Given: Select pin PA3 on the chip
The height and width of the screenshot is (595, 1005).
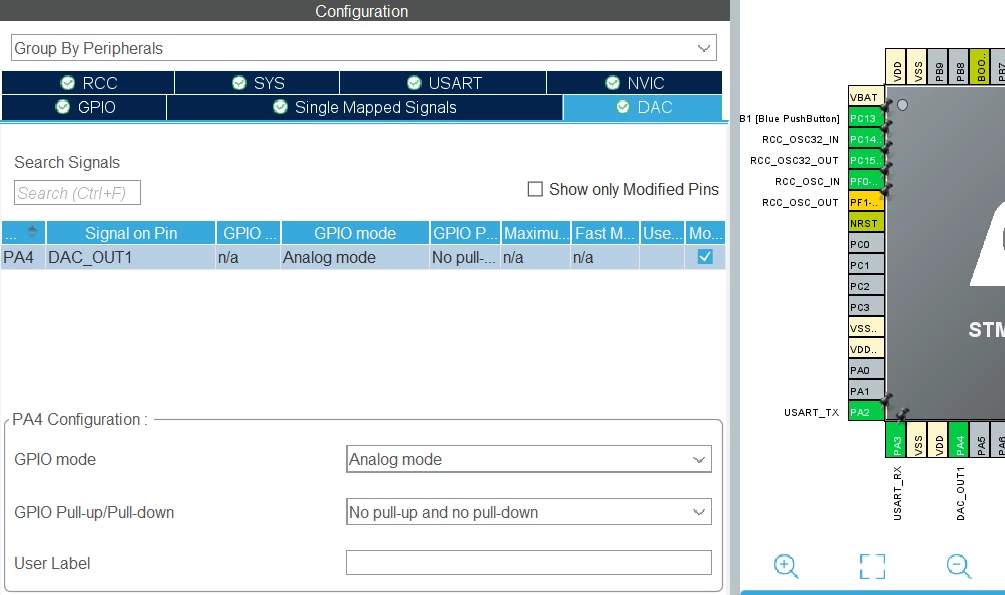Looking at the screenshot, I should coord(896,440).
